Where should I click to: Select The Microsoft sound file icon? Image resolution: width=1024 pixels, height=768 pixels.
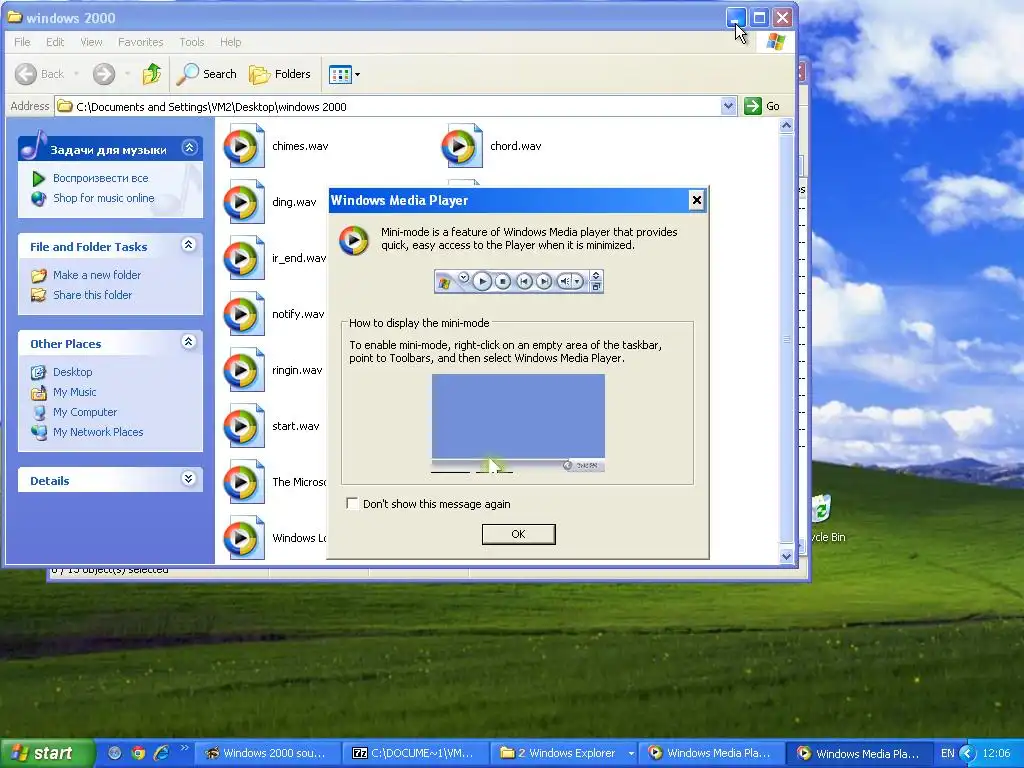[x=244, y=482]
